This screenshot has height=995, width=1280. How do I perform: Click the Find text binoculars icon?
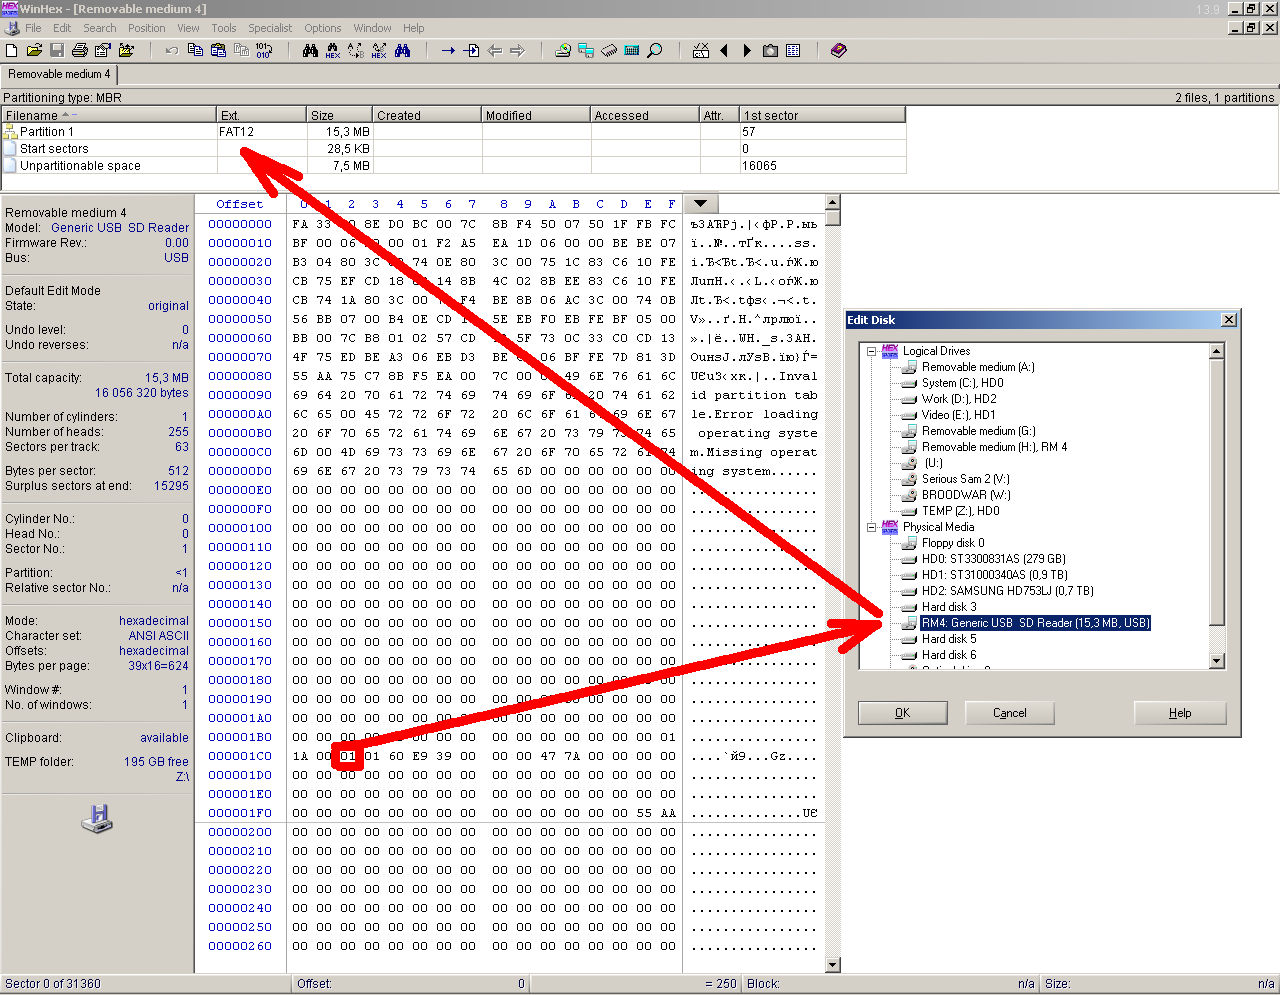[x=310, y=50]
